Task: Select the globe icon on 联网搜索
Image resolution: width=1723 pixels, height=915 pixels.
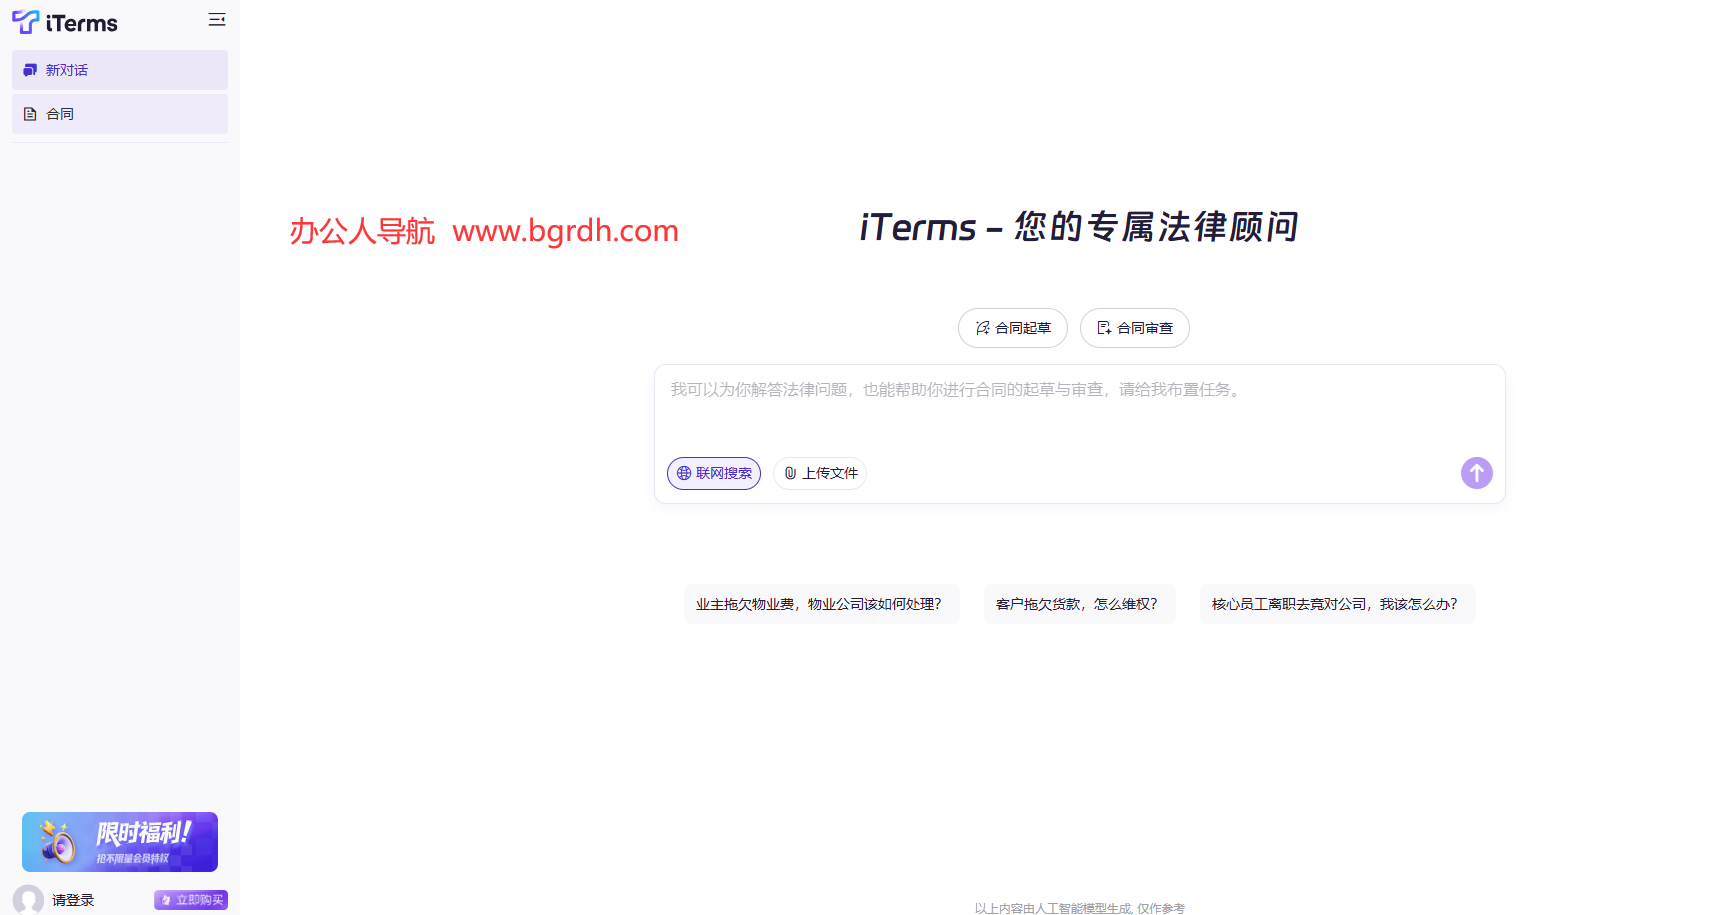Action: [x=684, y=473]
